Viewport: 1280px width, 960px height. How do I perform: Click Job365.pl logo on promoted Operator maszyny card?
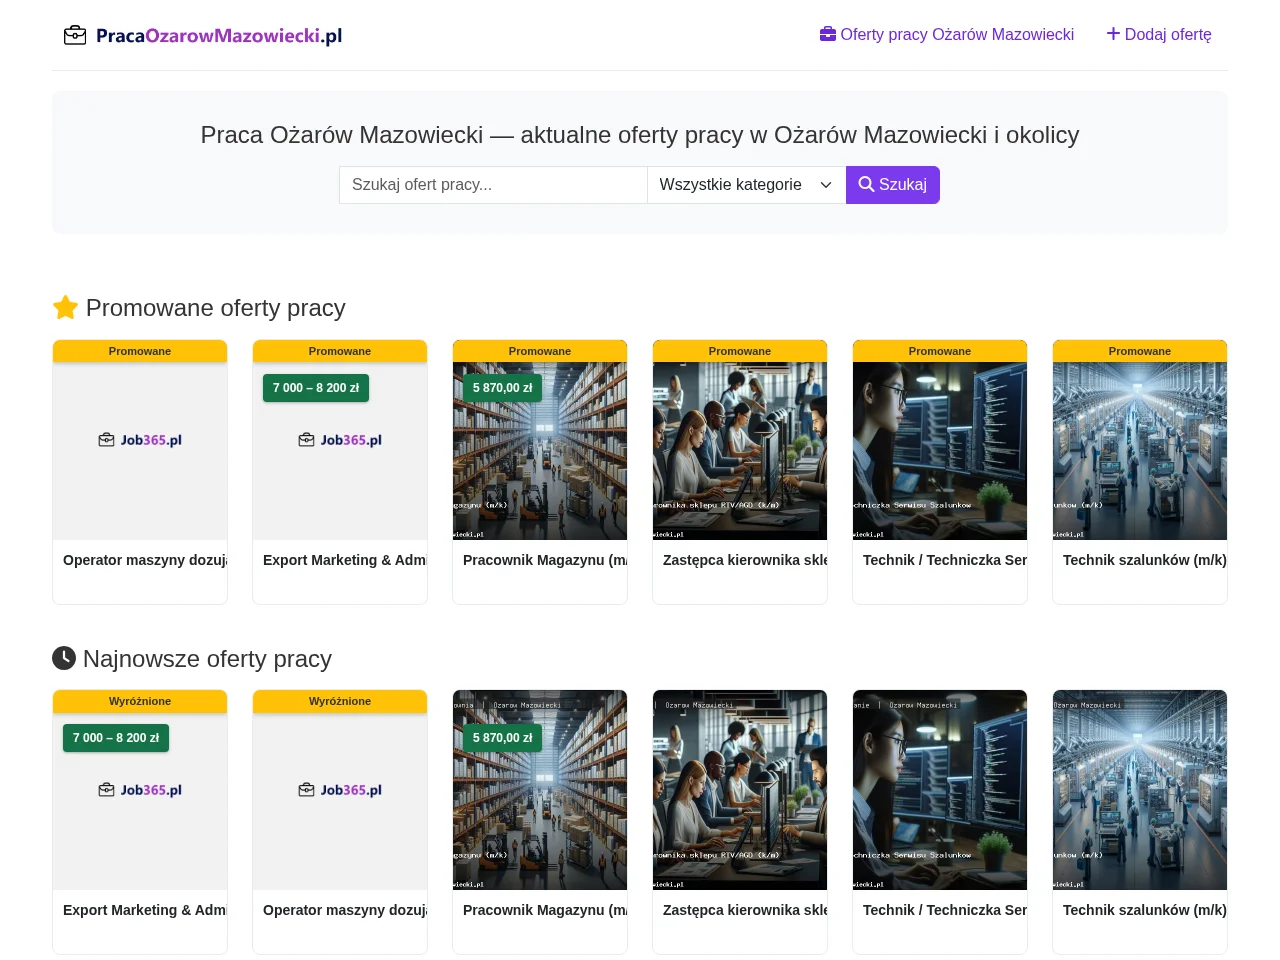point(140,440)
